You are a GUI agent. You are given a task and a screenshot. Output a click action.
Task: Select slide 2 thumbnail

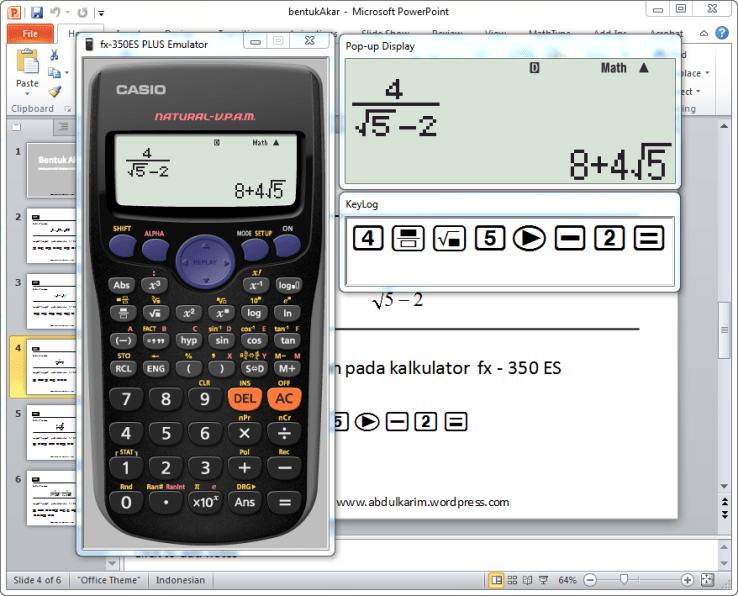pyautogui.click(x=51, y=236)
